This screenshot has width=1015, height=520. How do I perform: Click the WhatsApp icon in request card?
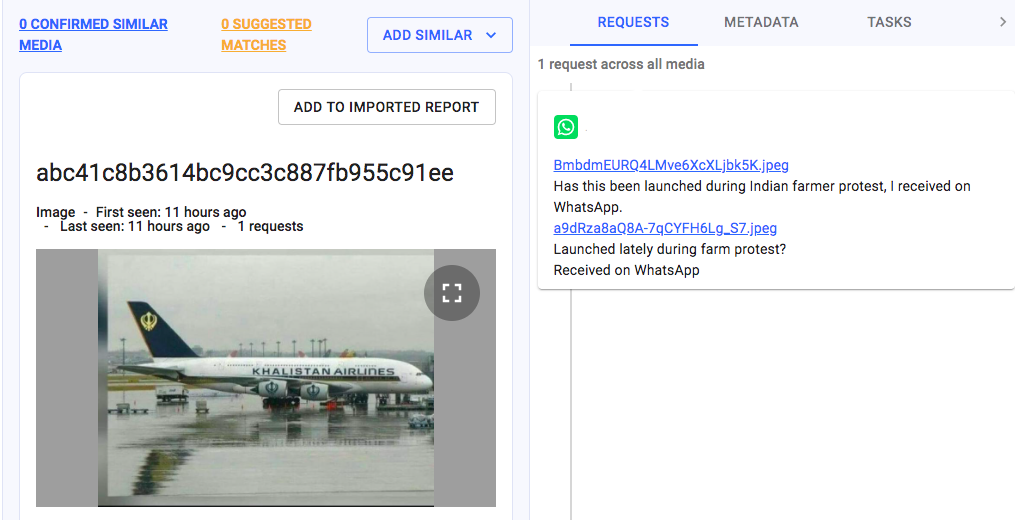pyautogui.click(x=566, y=127)
